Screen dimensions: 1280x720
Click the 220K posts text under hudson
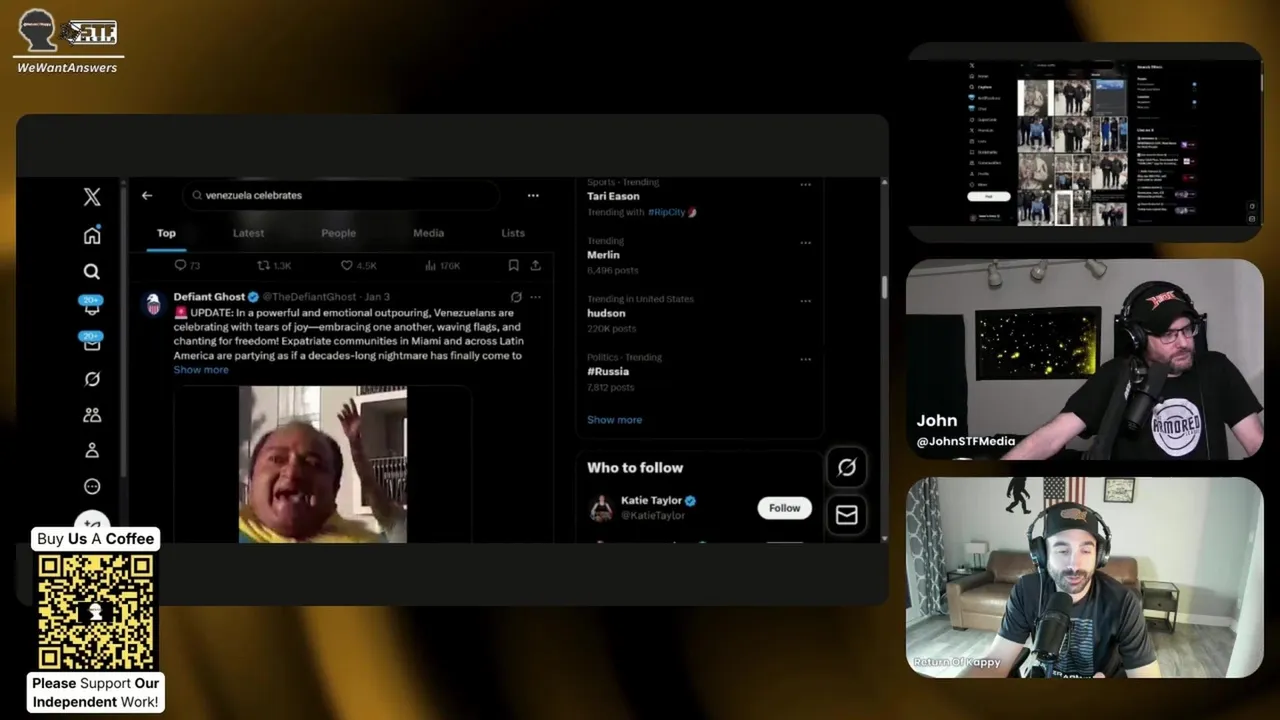(612, 329)
